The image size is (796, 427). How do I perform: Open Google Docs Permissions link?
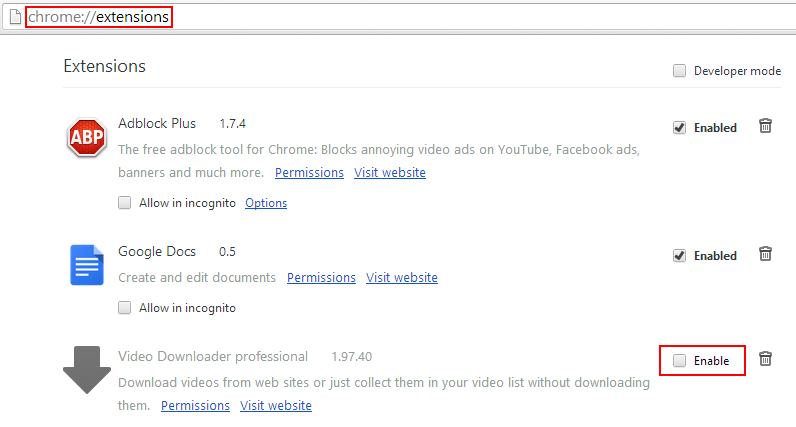(x=321, y=278)
